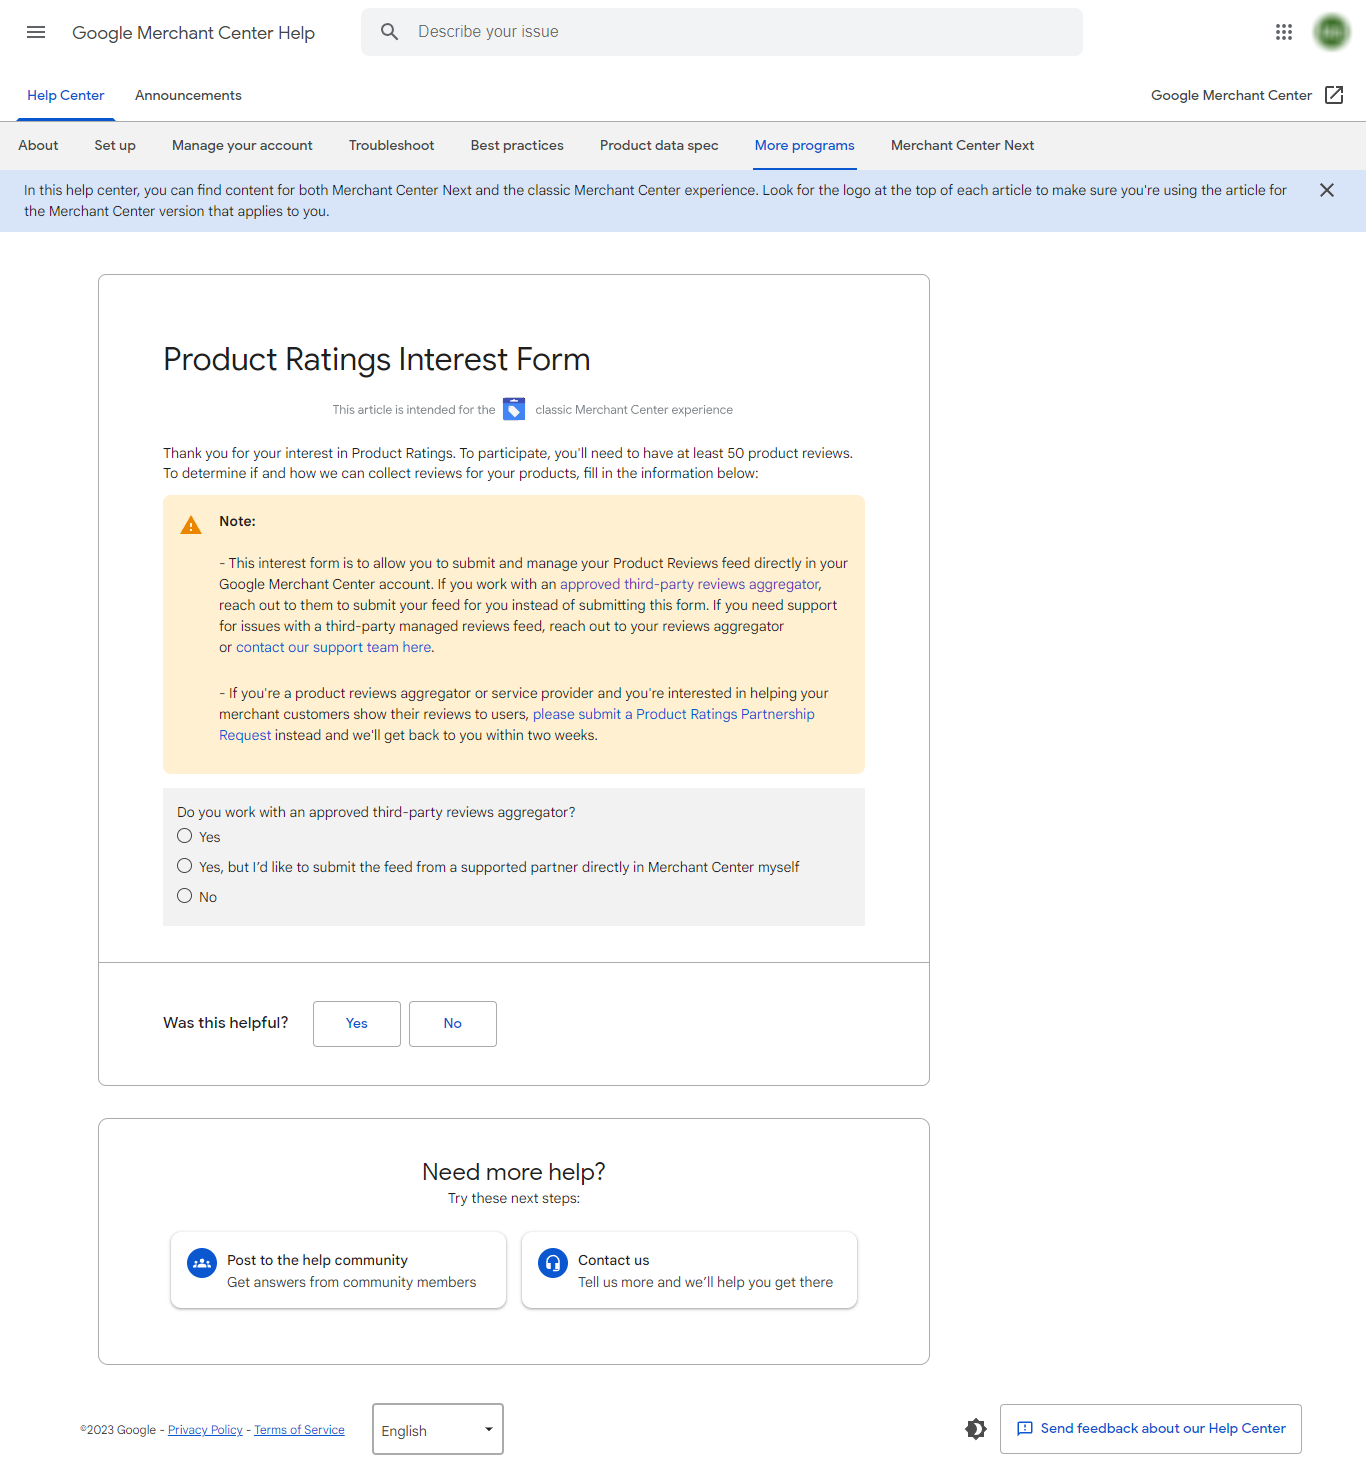The width and height of the screenshot is (1366, 1469).
Task: Choose 'No' for third-party reviews aggregator
Action: (184, 895)
